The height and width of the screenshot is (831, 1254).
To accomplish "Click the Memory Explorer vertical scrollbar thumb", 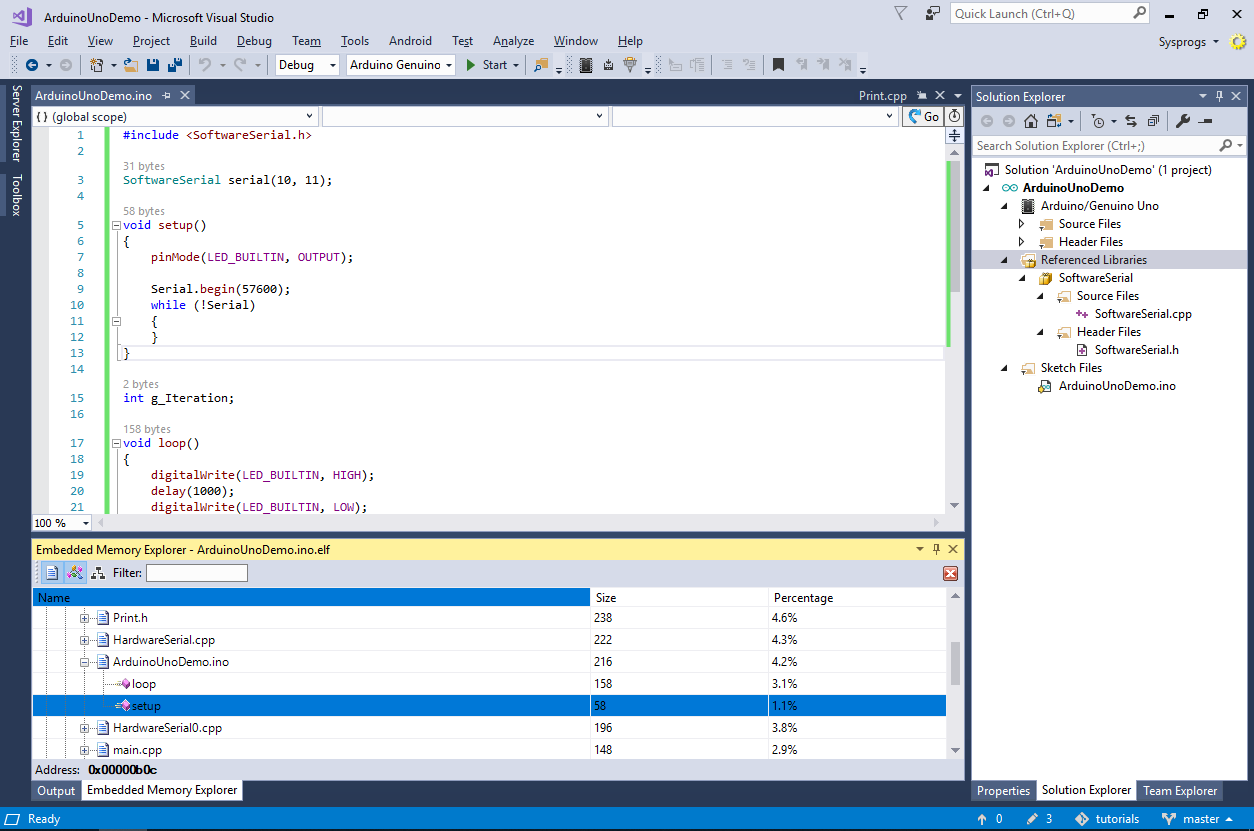I will (x=955, y=664).
